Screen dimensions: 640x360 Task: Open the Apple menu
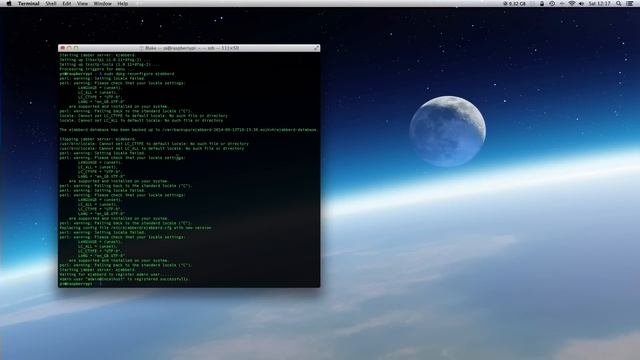[x=9, y=3]
